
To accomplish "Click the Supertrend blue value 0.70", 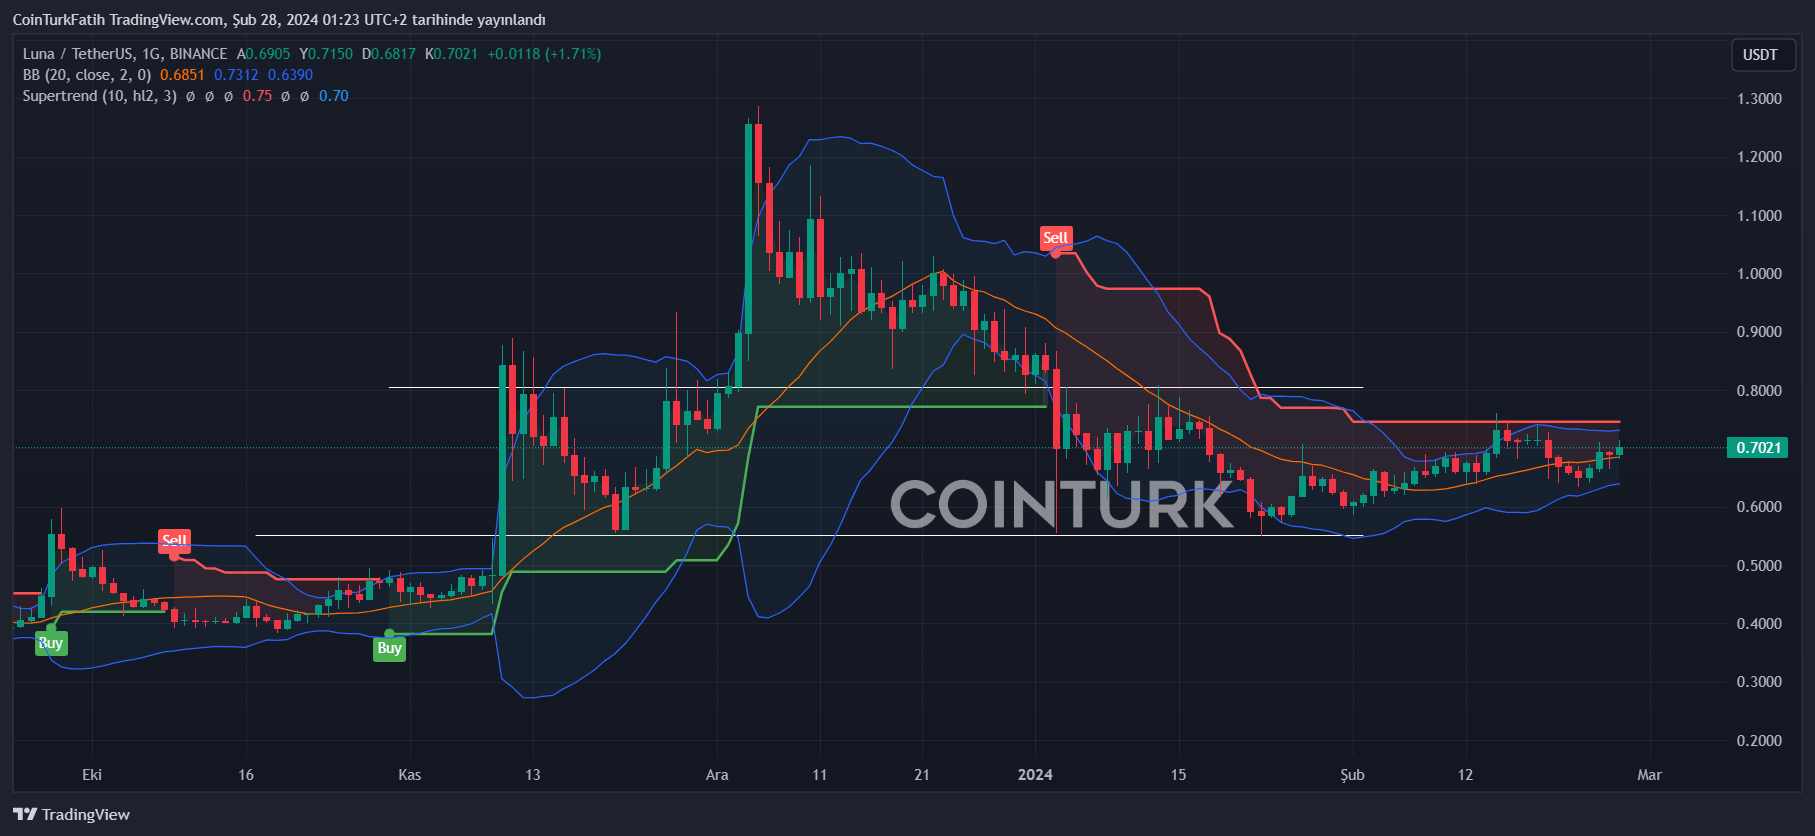I will 334,96.
